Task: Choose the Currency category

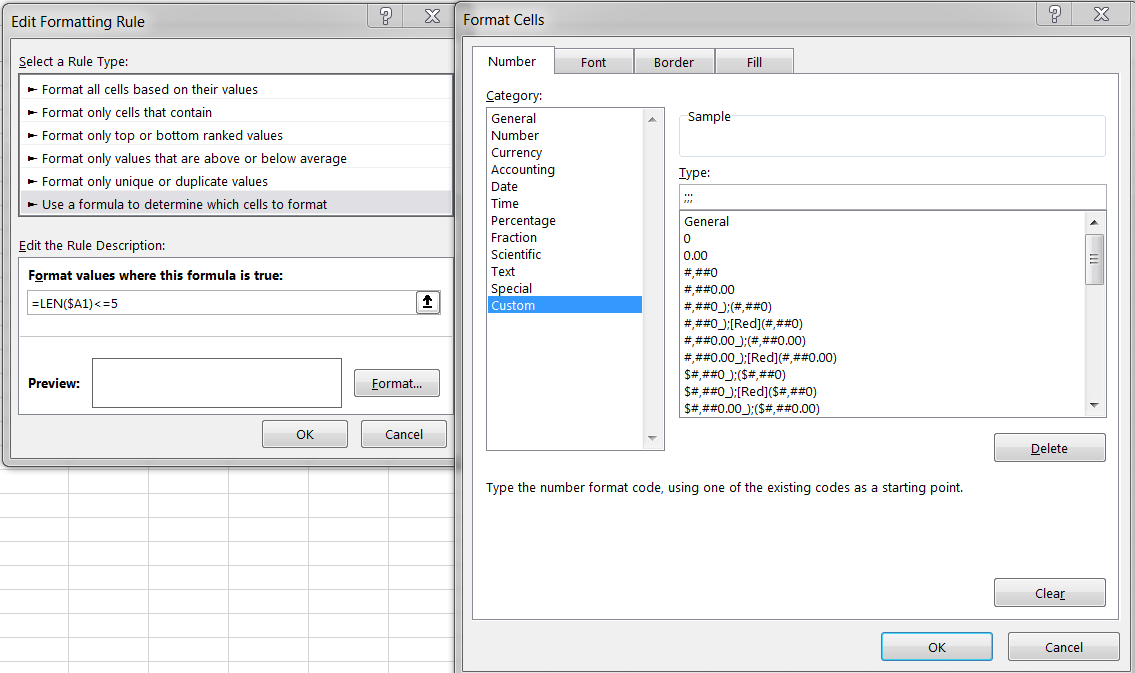Action: [565, 153]
